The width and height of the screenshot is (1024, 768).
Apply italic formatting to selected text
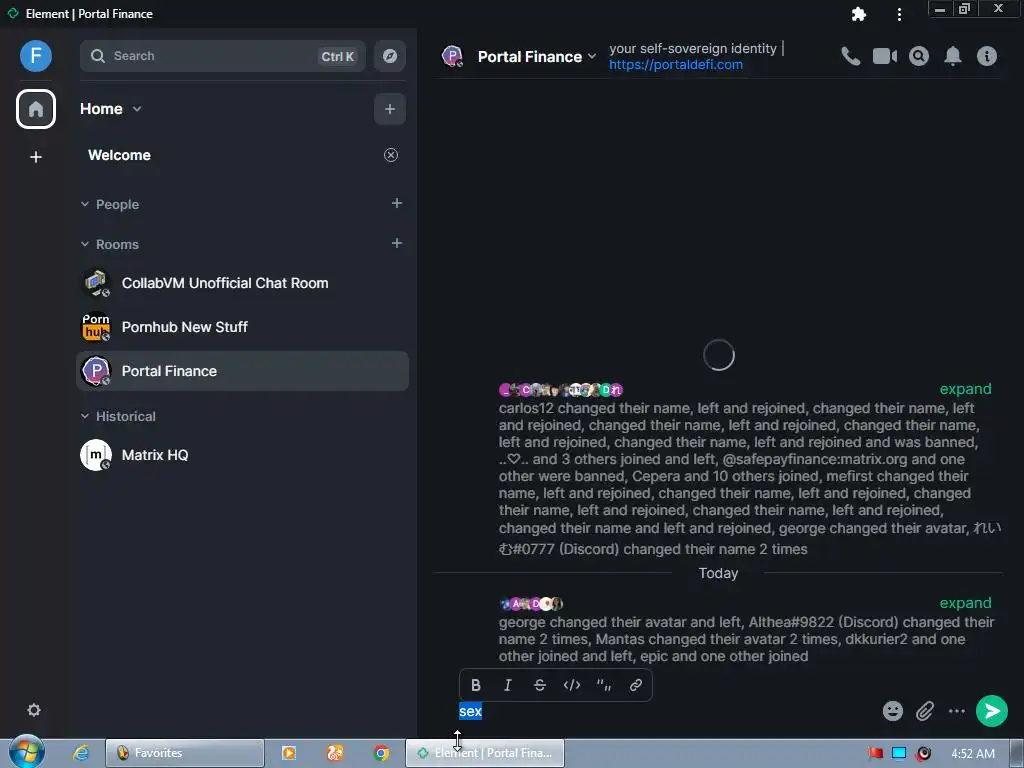point(507,685)
